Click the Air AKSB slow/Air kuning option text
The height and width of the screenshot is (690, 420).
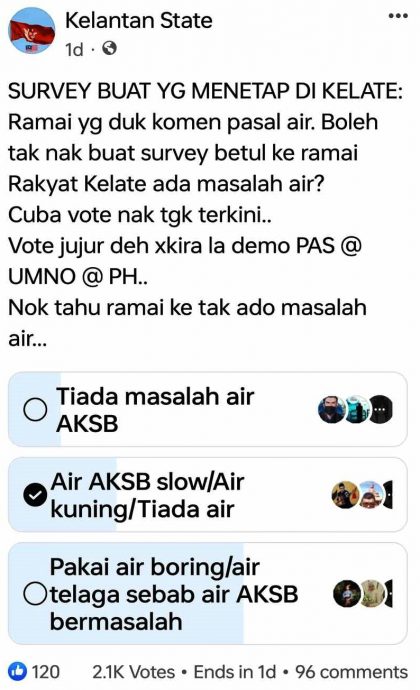point(147,495)
